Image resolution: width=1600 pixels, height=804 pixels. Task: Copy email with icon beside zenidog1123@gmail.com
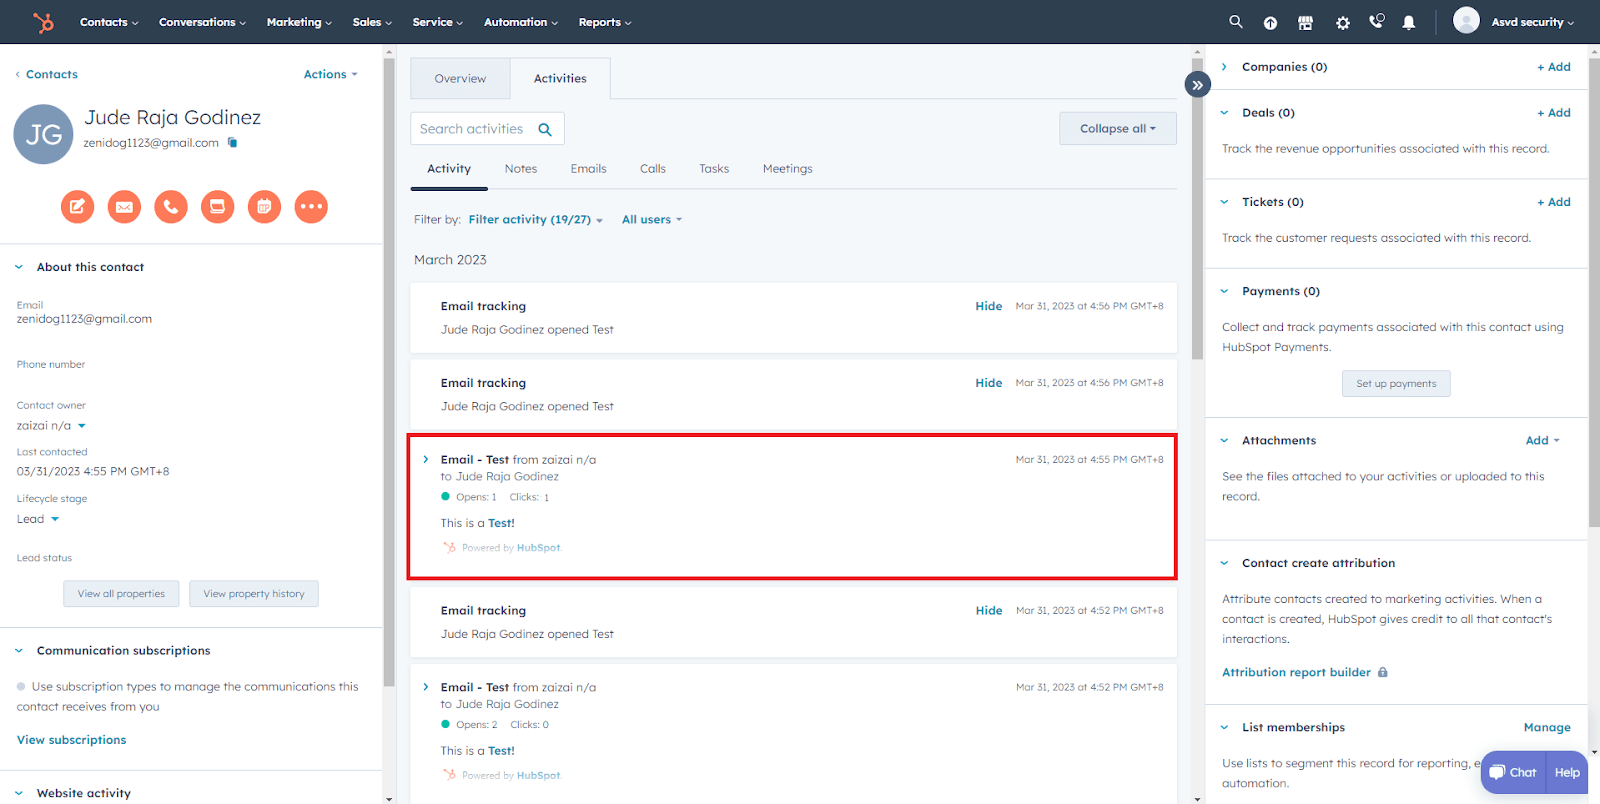point(232,143)
